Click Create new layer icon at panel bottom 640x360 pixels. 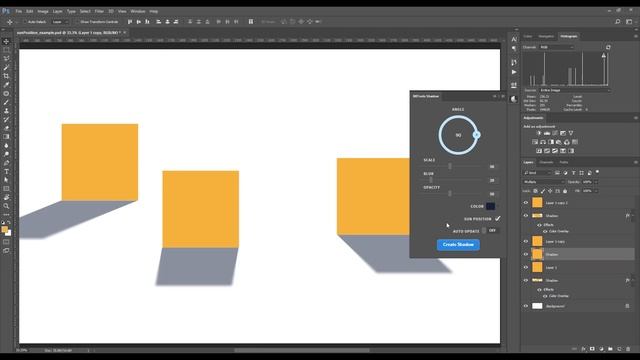click(619, 349)
